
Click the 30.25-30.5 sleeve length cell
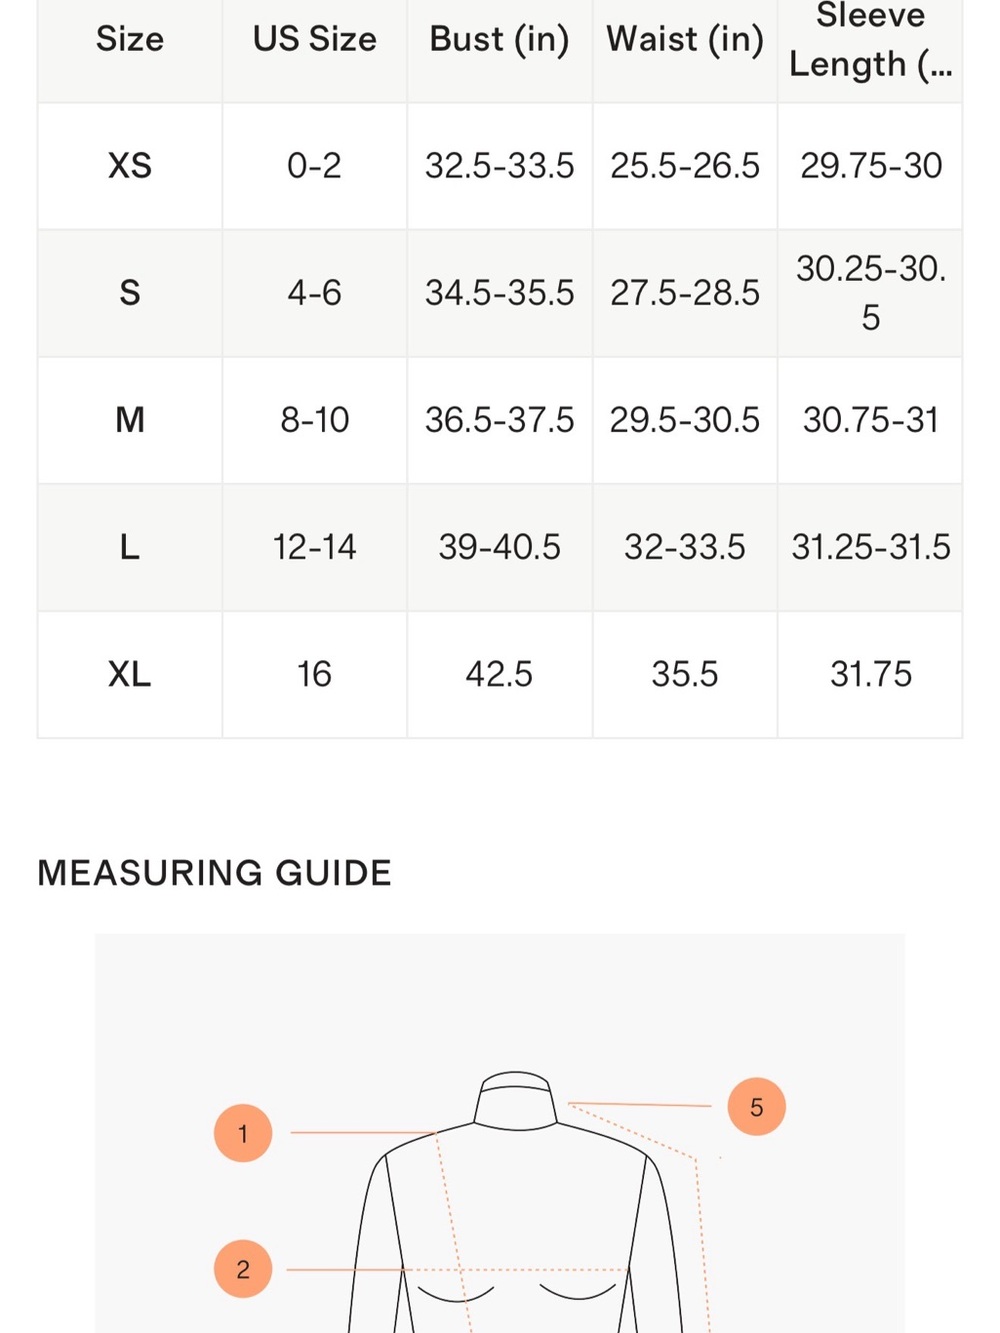point(870,293)
